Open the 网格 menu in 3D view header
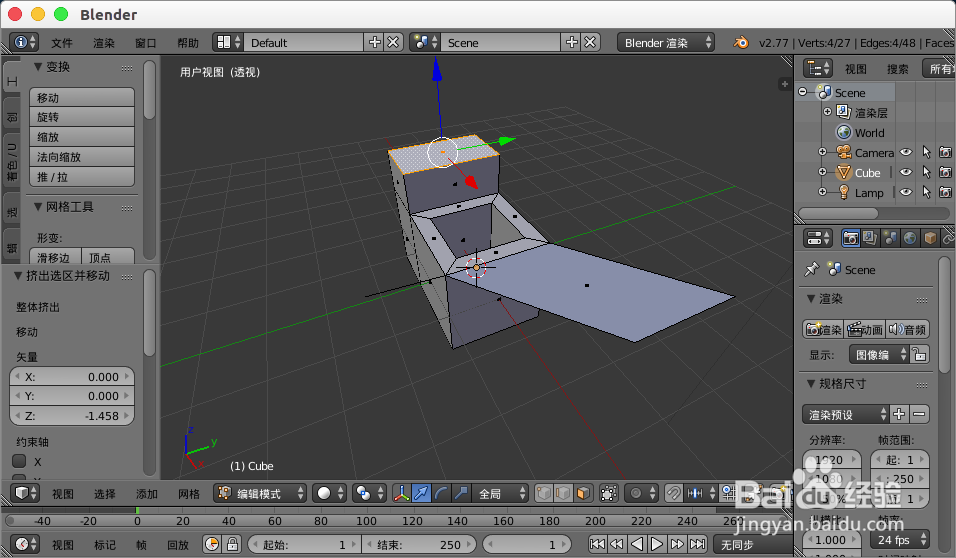Image resolution: width=956 pixels, height=558 pixels. pyautogui.click(x=188, y=493)
